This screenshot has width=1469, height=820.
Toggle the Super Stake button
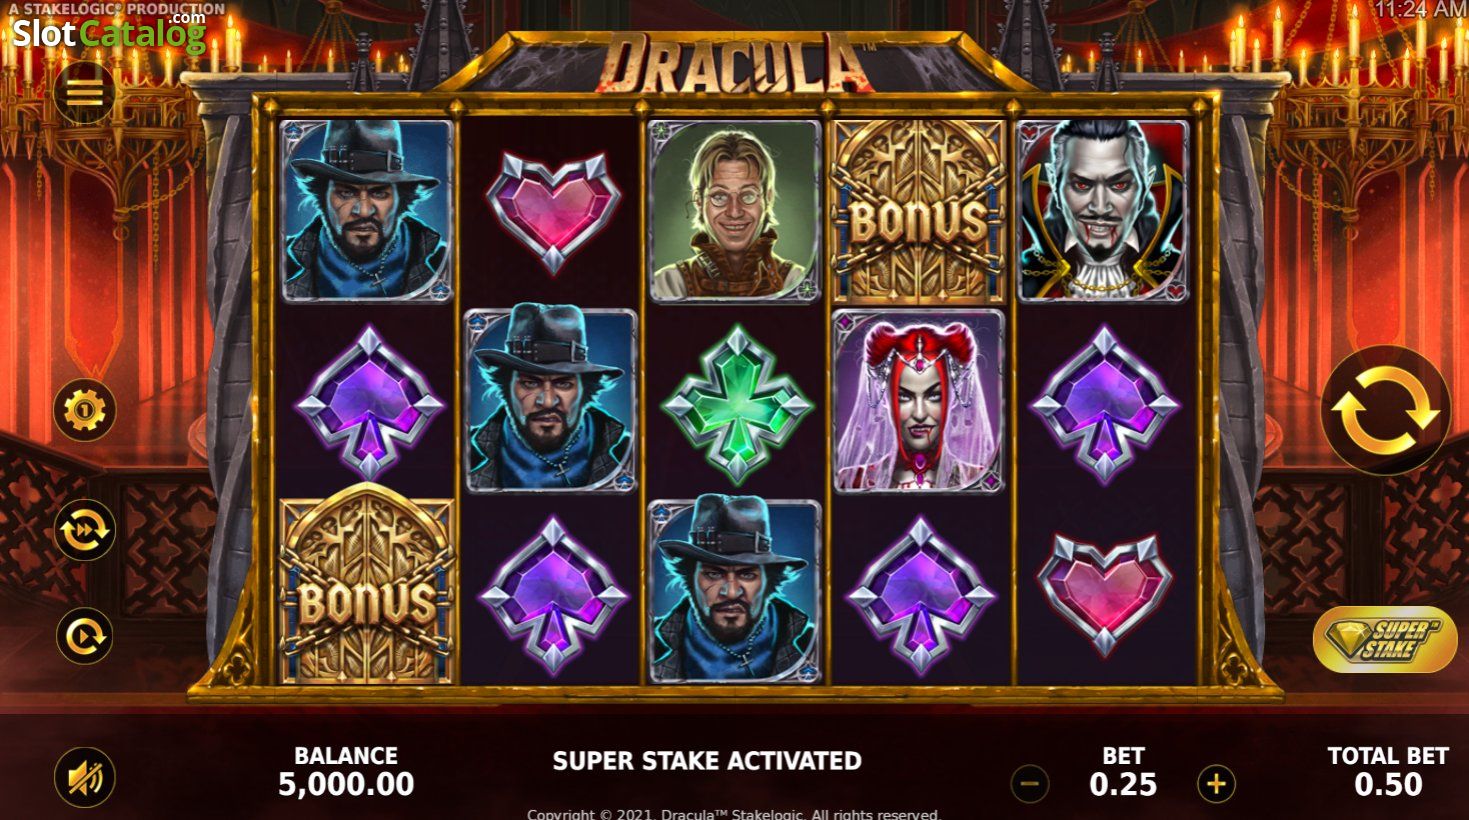(x=1385, y=639)
